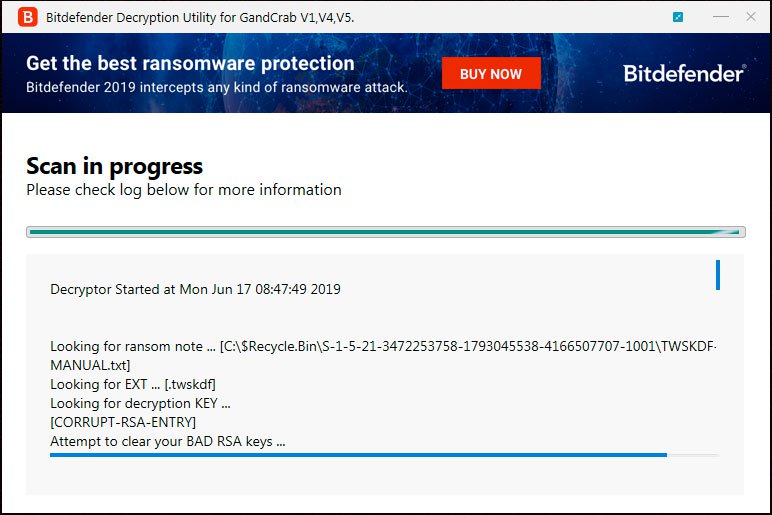This screenshot has width=772, height=515.
Task: Click the window title text for GandCrab
Action: [x=200, y=18]
